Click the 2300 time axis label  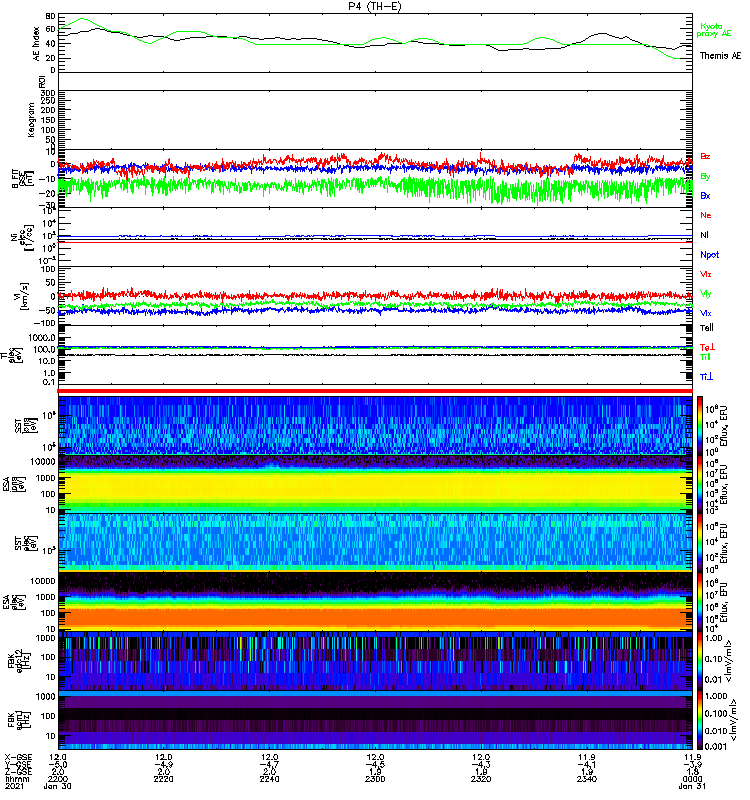[x=375, y=779]
